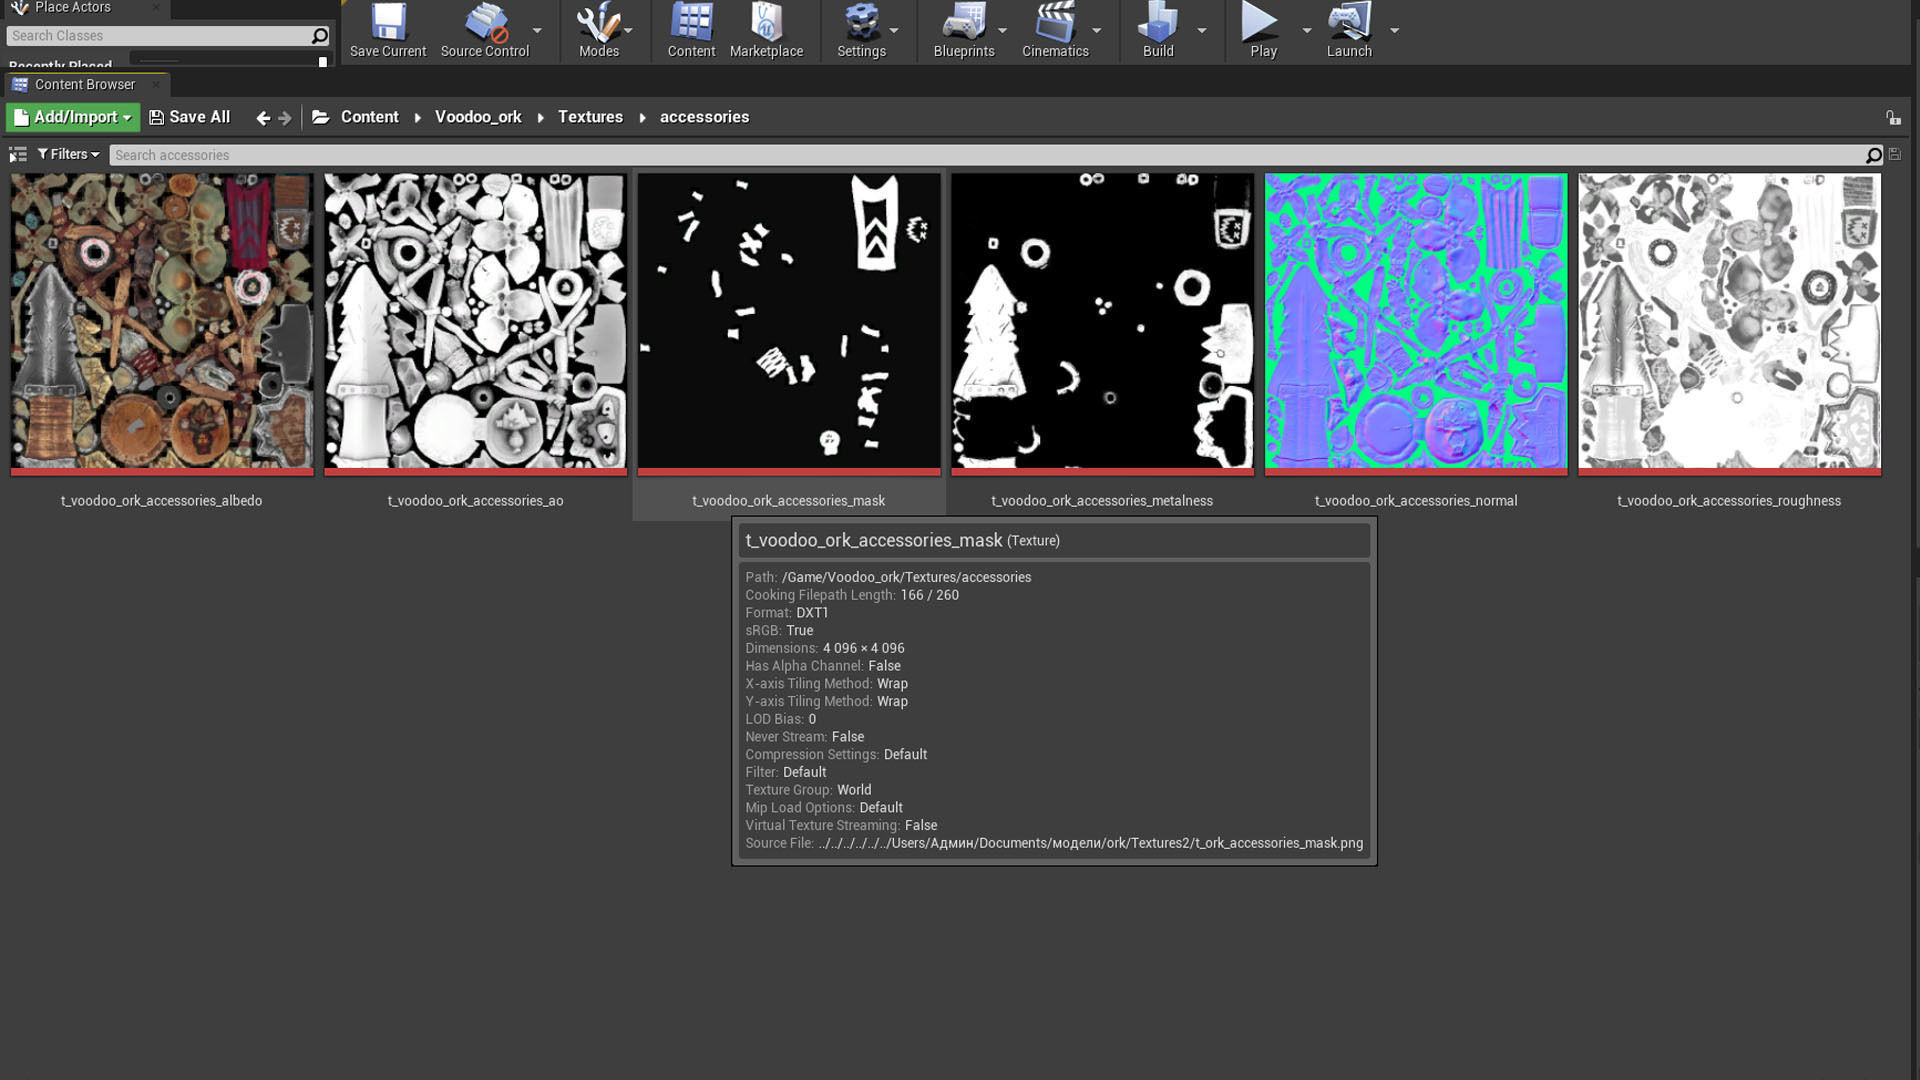Open the Filters dropdown
The image size is (1920, 1080).
click(x=68, y=155)
